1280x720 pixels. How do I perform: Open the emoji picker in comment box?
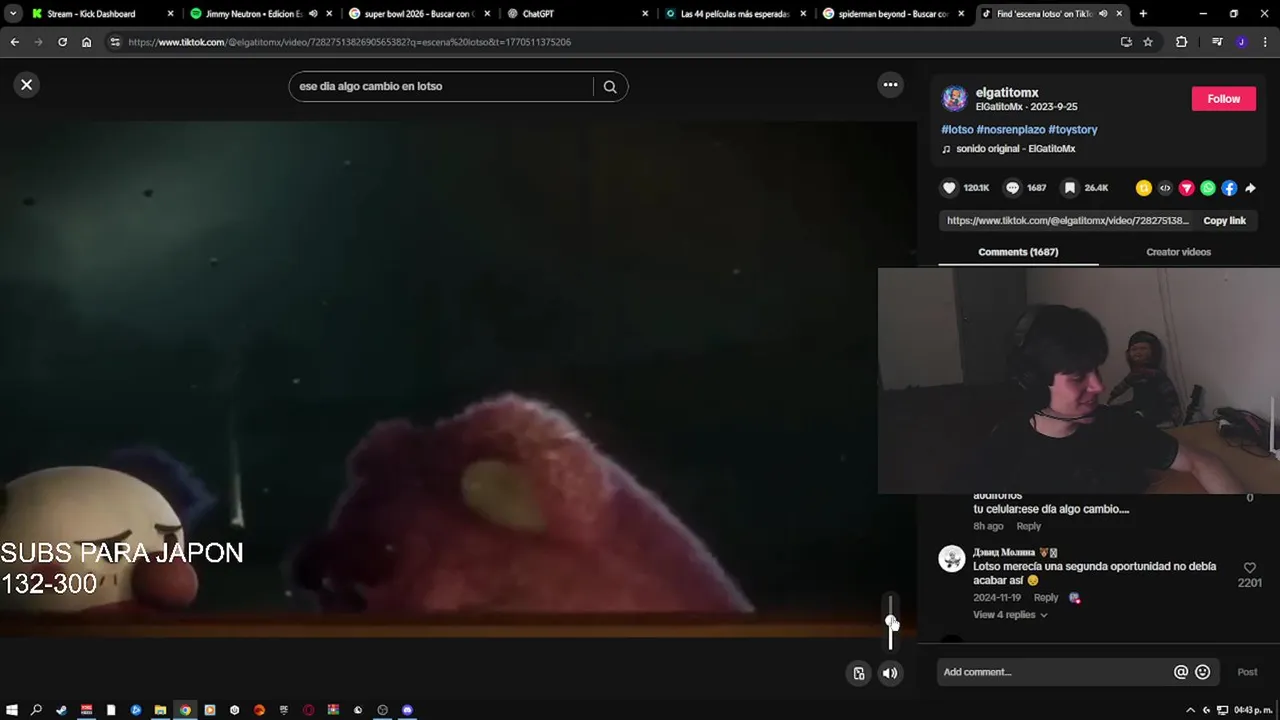[x=1203, y=672]
